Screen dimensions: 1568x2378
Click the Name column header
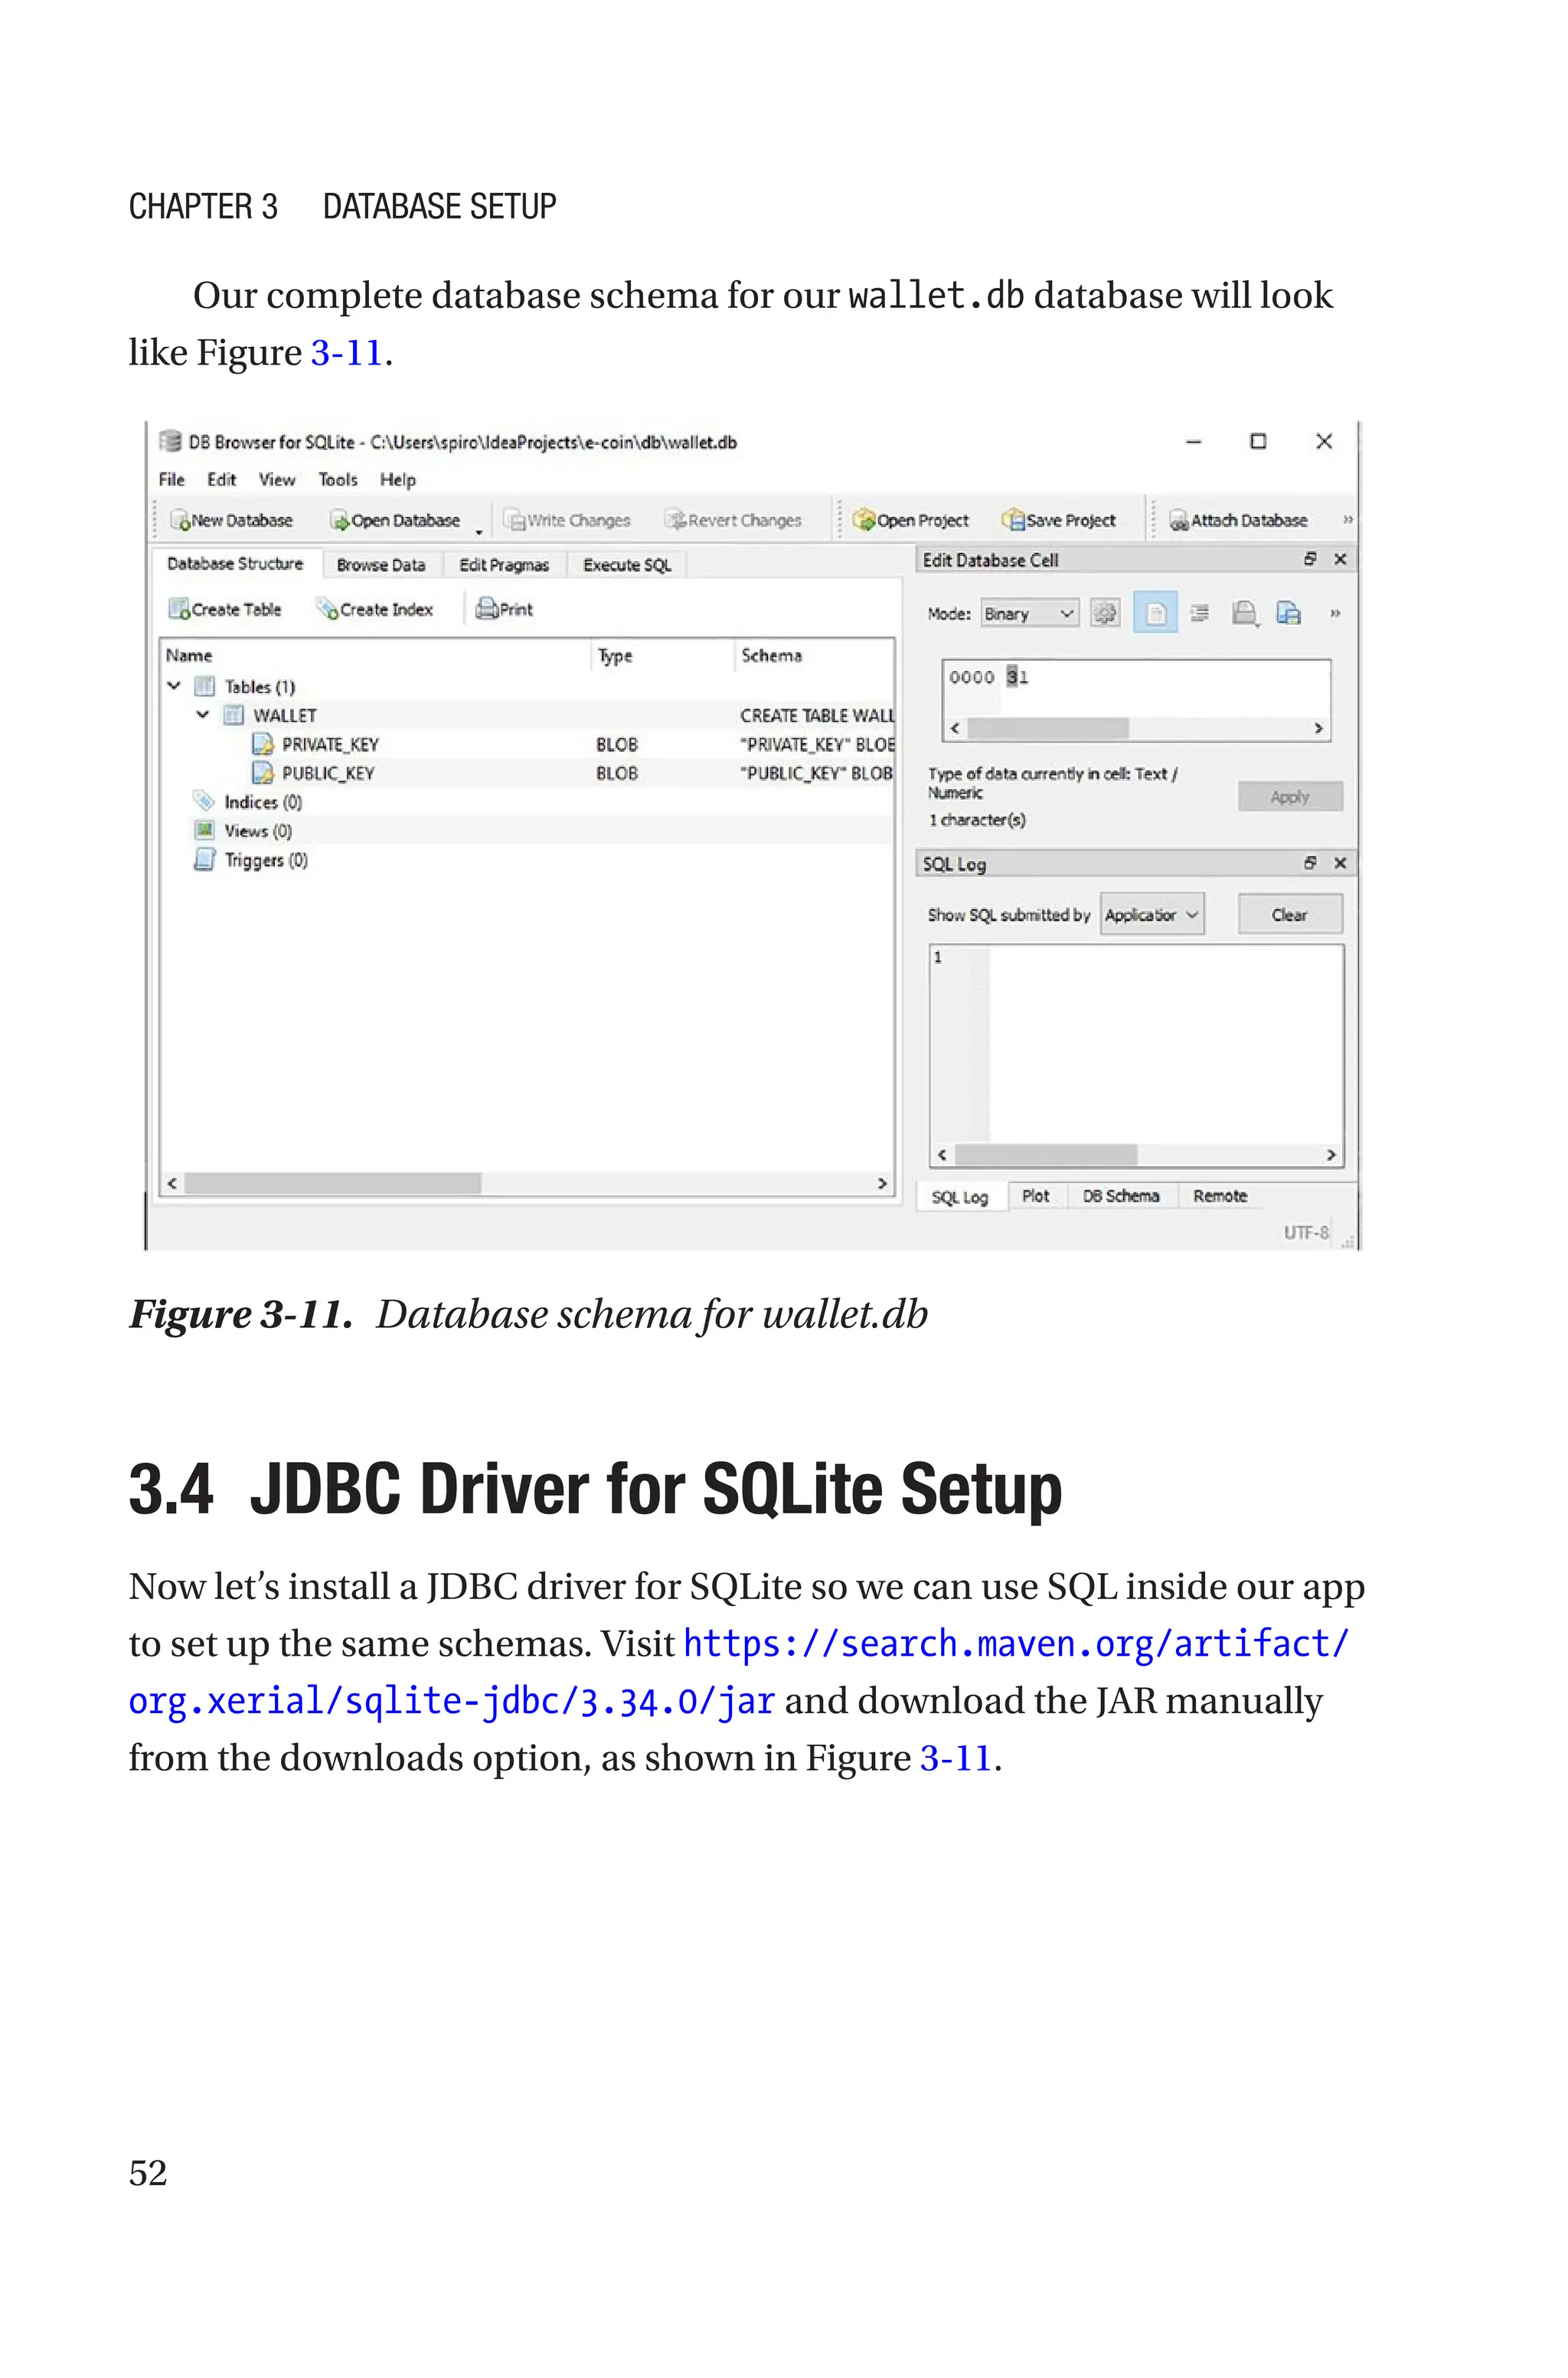tap(376, 656)
